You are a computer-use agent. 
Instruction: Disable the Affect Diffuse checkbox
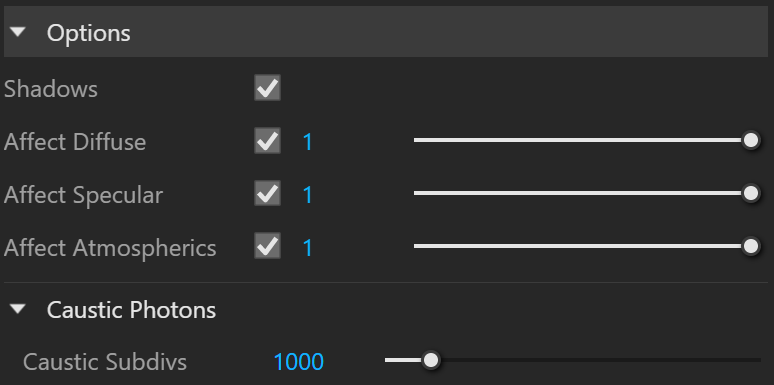268,141
